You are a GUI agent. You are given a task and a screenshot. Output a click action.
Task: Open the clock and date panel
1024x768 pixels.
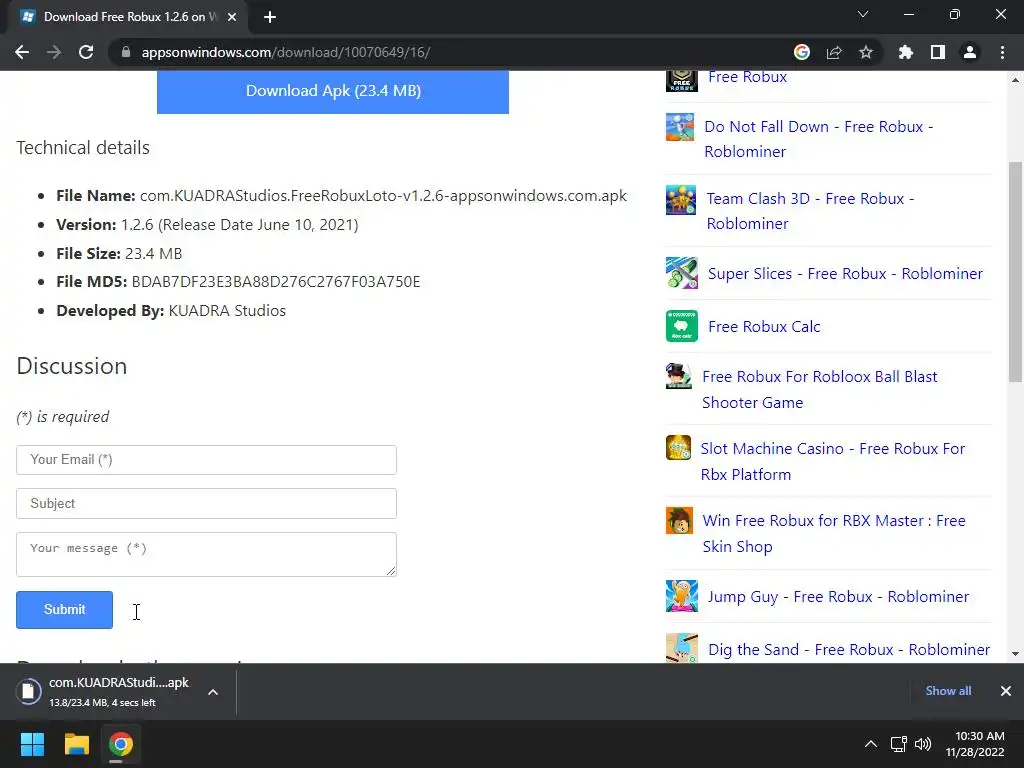pyautogui.click(x=975, y=744)
